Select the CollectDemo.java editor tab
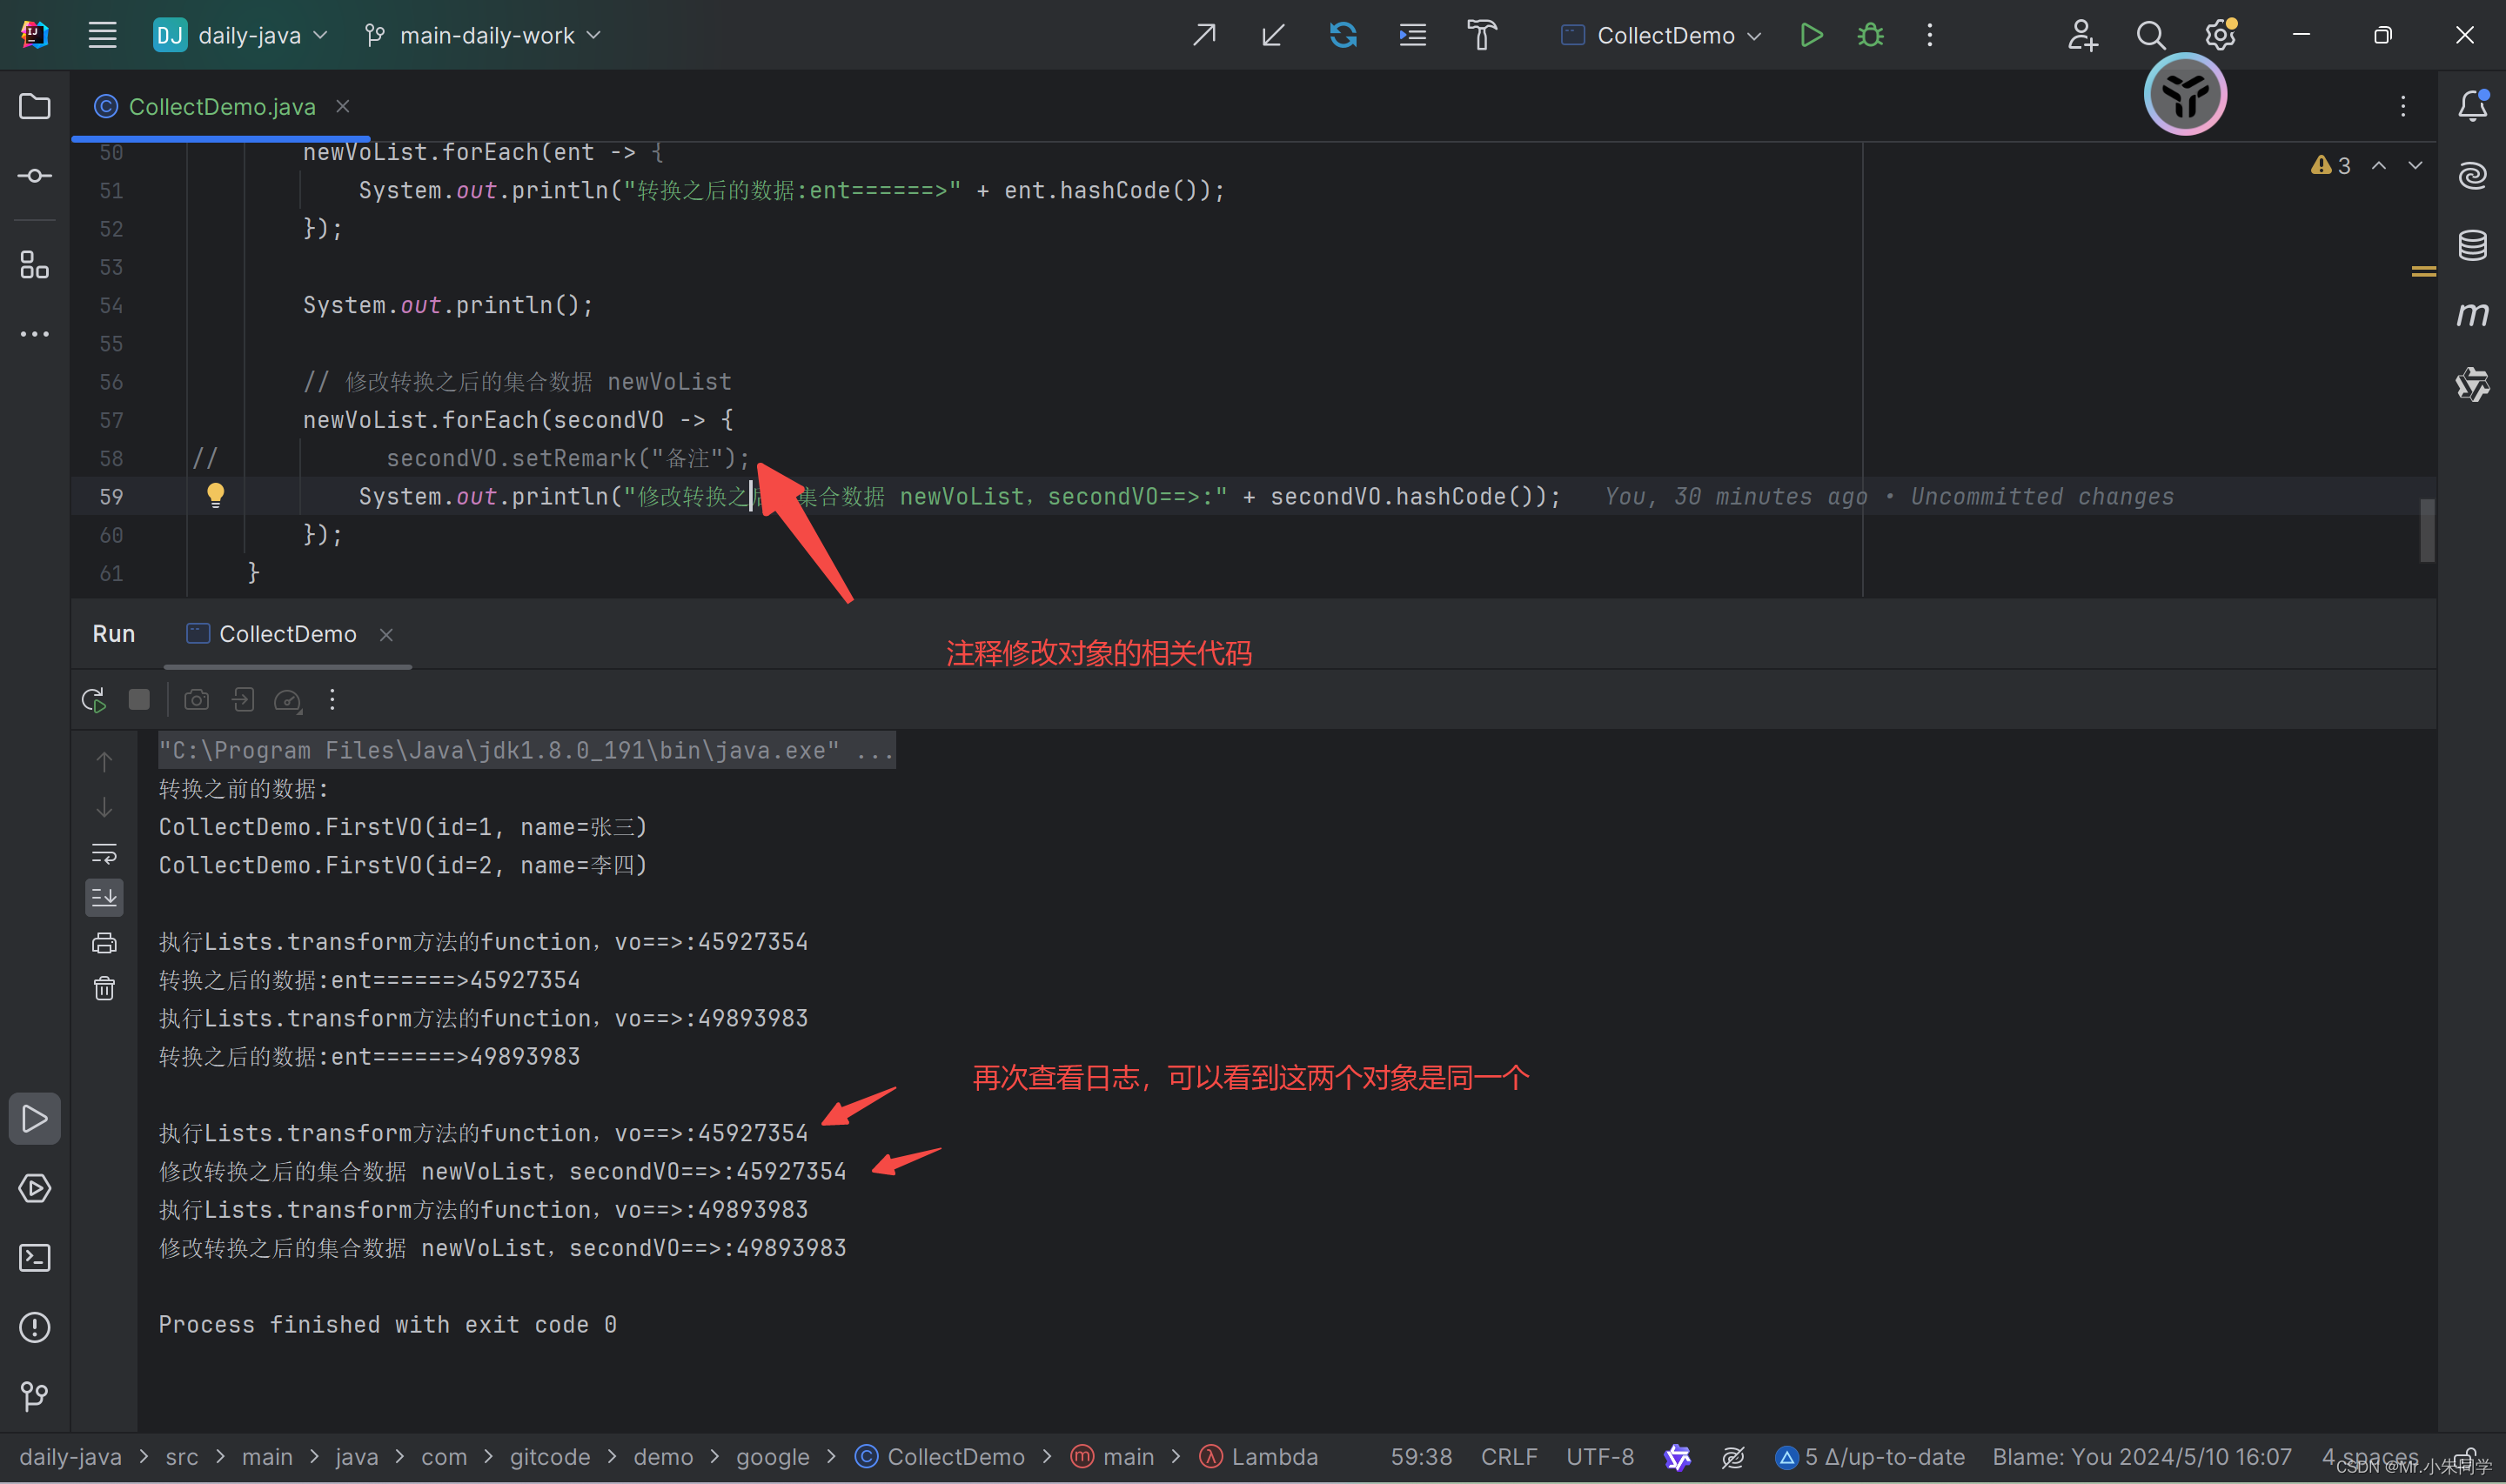Image resolution: width=2506 pixels, height=1484 pixels. click(x=221, y=106)
